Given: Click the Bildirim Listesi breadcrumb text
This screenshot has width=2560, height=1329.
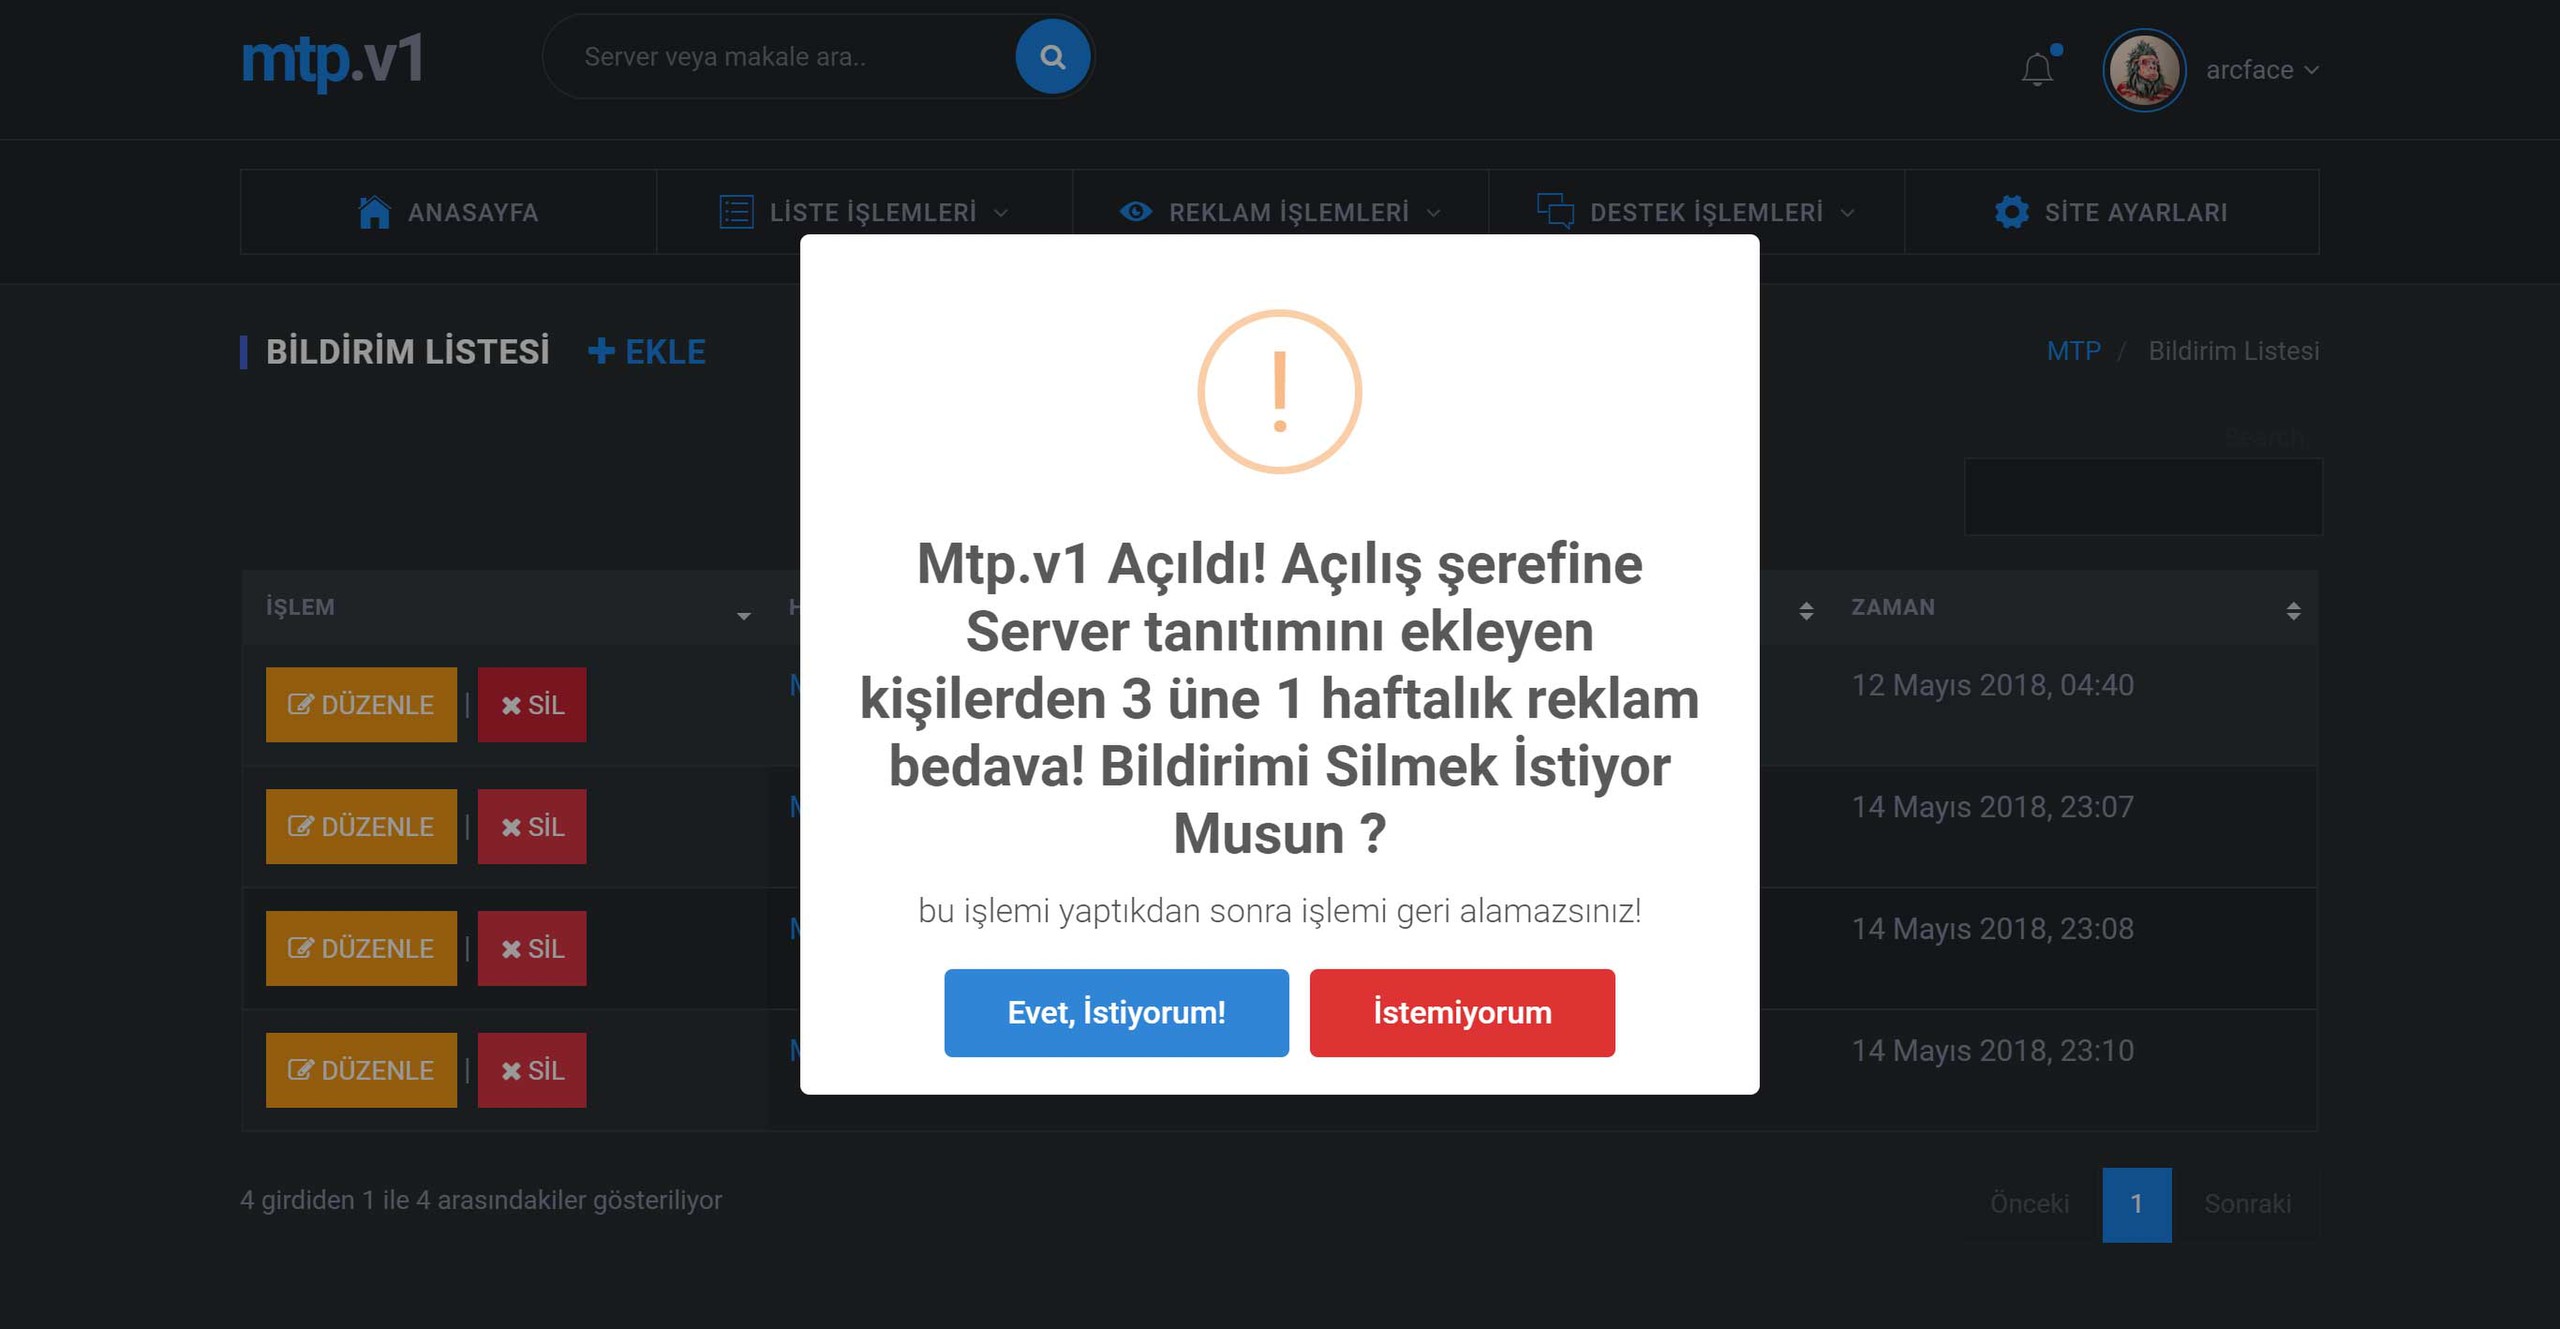Looking at the screenshot, I should click(x=2234, y=351).
